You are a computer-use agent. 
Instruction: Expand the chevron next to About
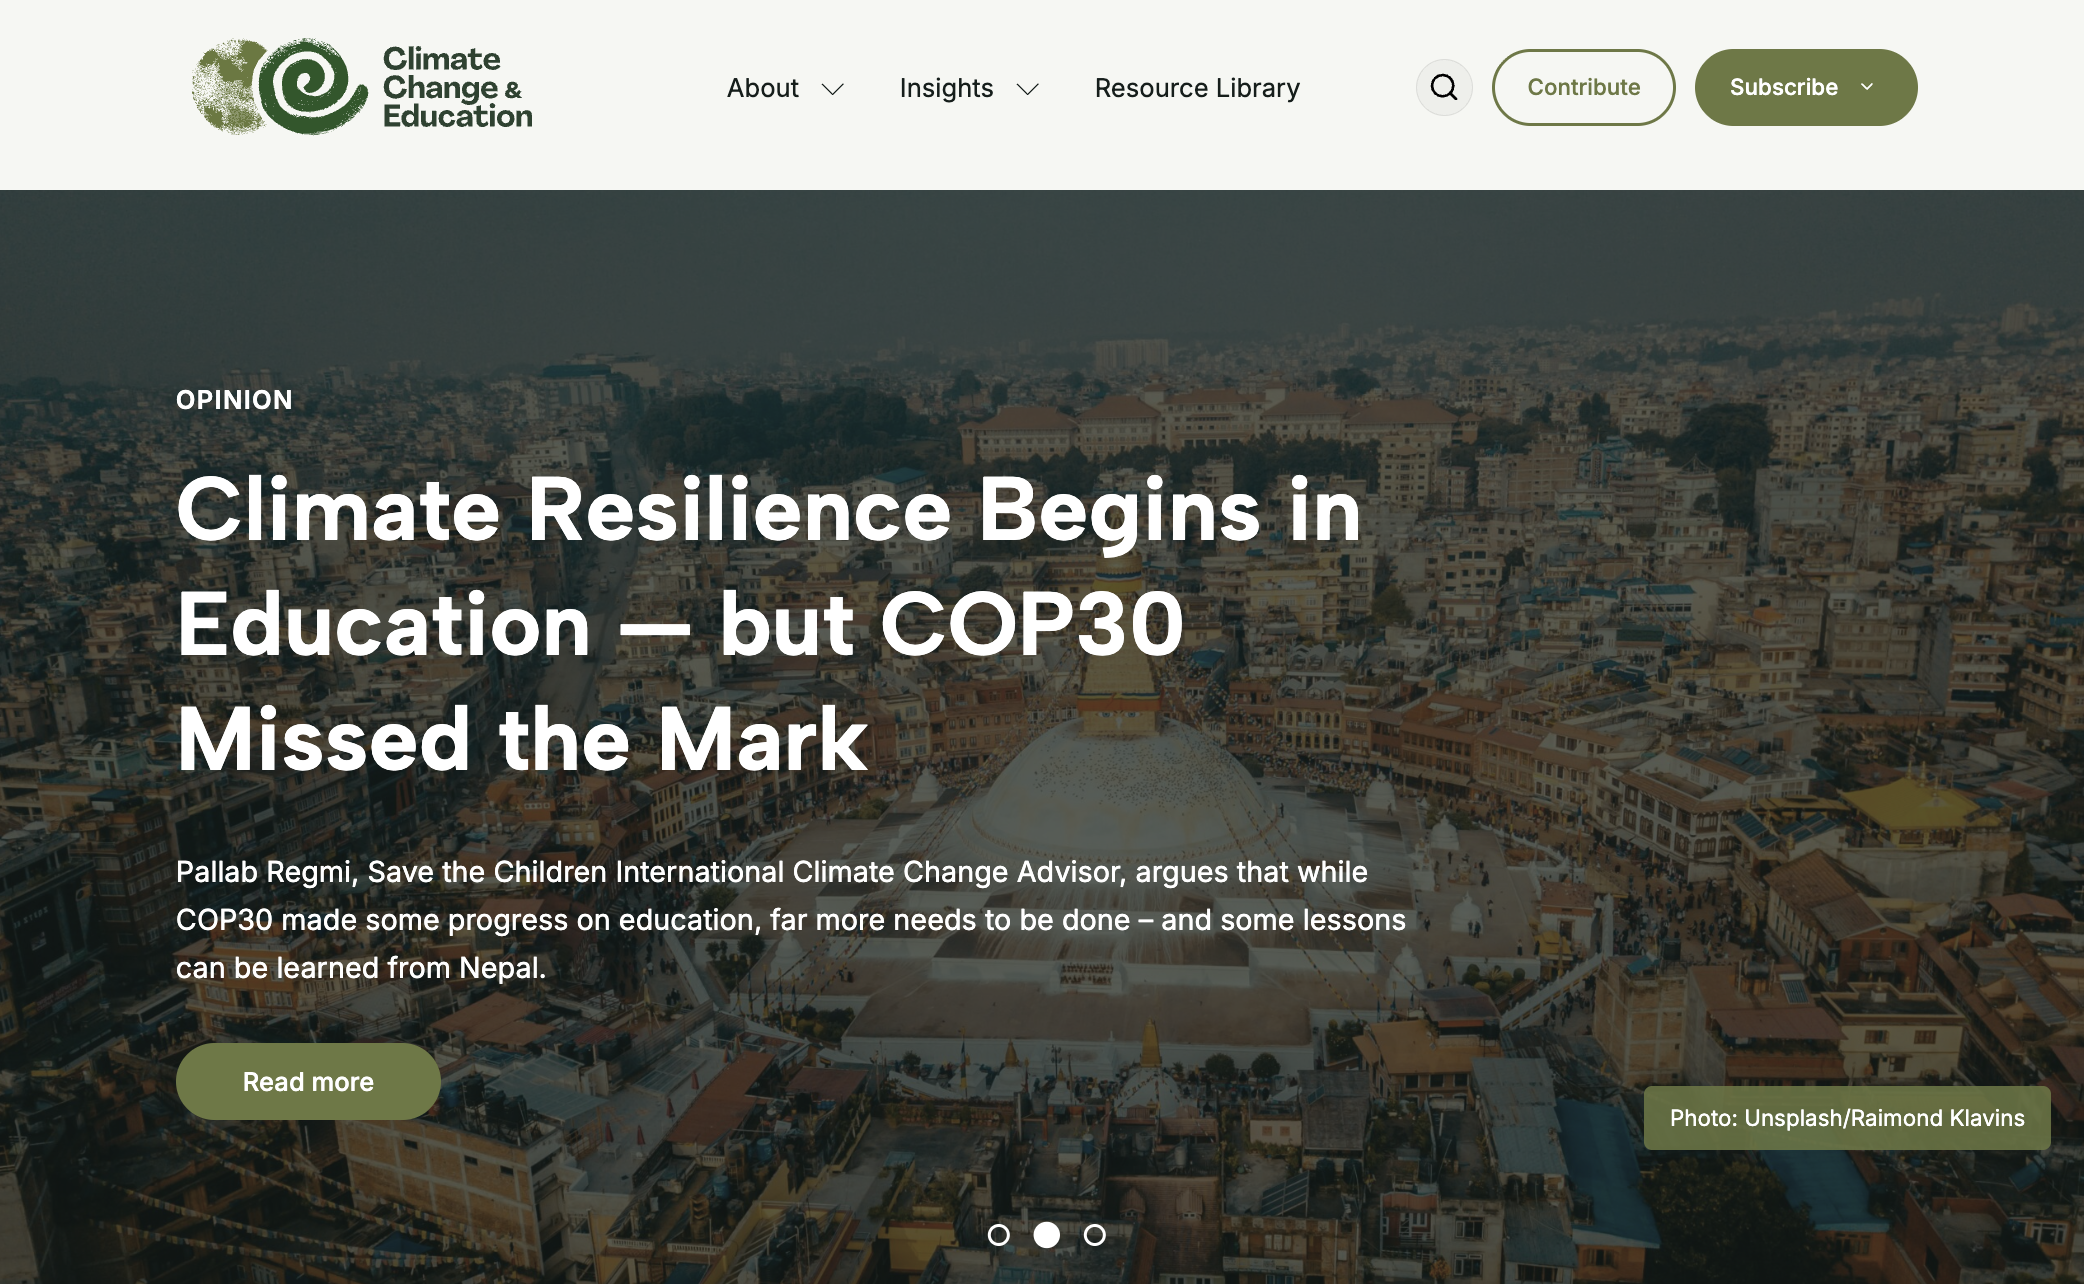tap(833, 89)
